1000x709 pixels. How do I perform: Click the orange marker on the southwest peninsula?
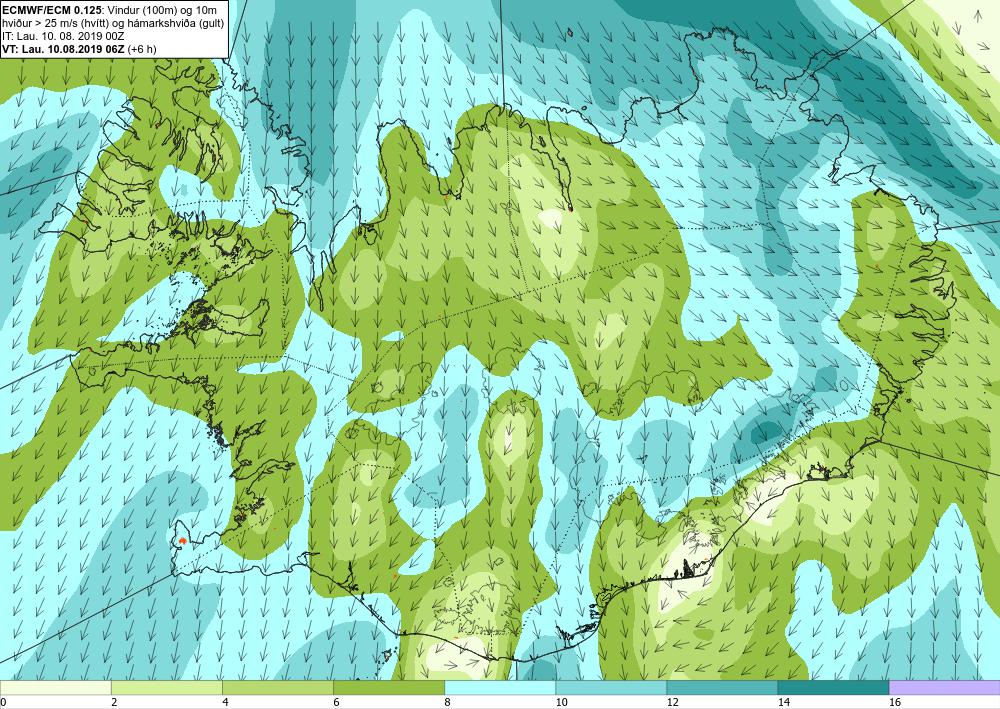point(183,541)
